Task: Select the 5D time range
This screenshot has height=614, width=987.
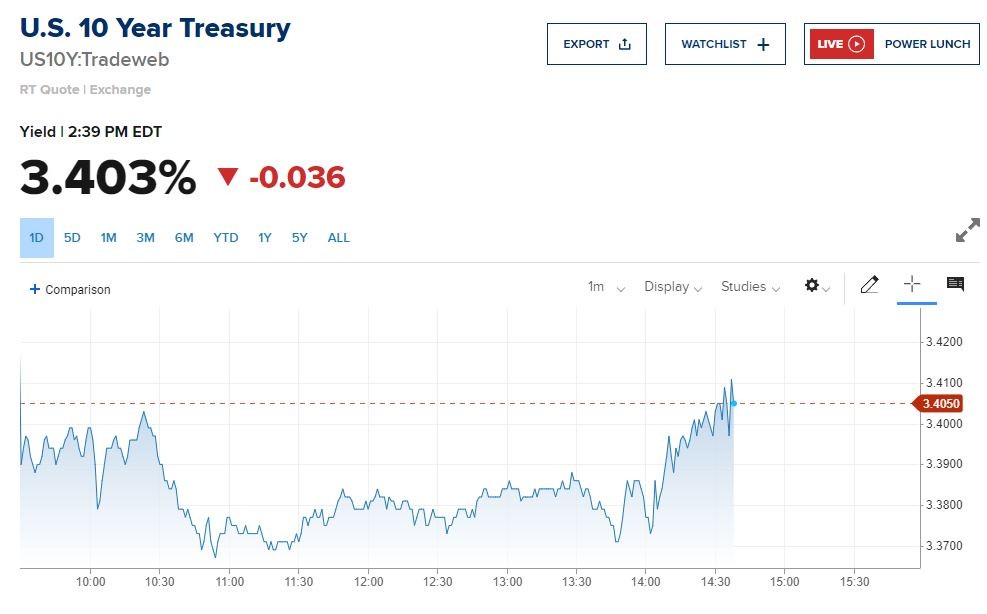Action: [72, 238]
